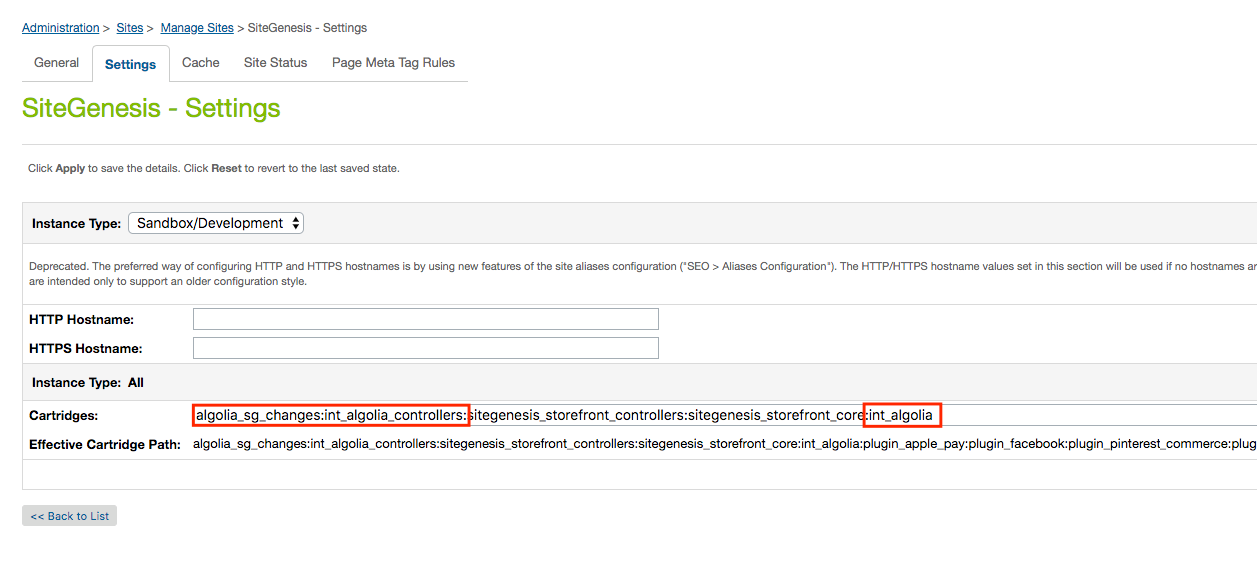Viewport: 1257px width, 565px height.
Task: Click the 'Click Apply to save' instruction text
Action: click(x=214, y=169)
